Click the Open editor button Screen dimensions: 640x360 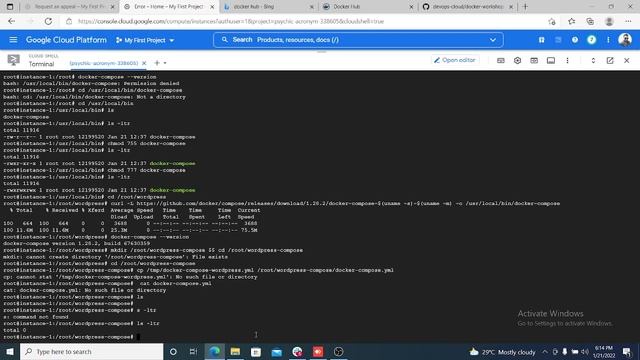tap(455, 60)
